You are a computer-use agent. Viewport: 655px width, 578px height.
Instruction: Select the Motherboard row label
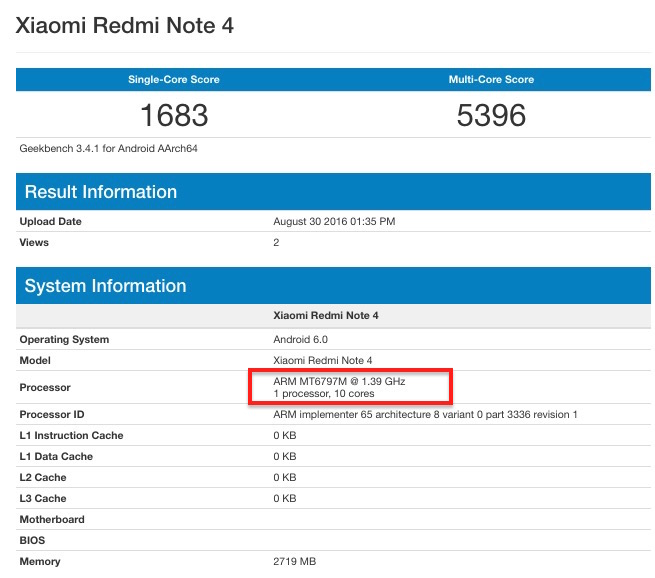click(52, 519)
